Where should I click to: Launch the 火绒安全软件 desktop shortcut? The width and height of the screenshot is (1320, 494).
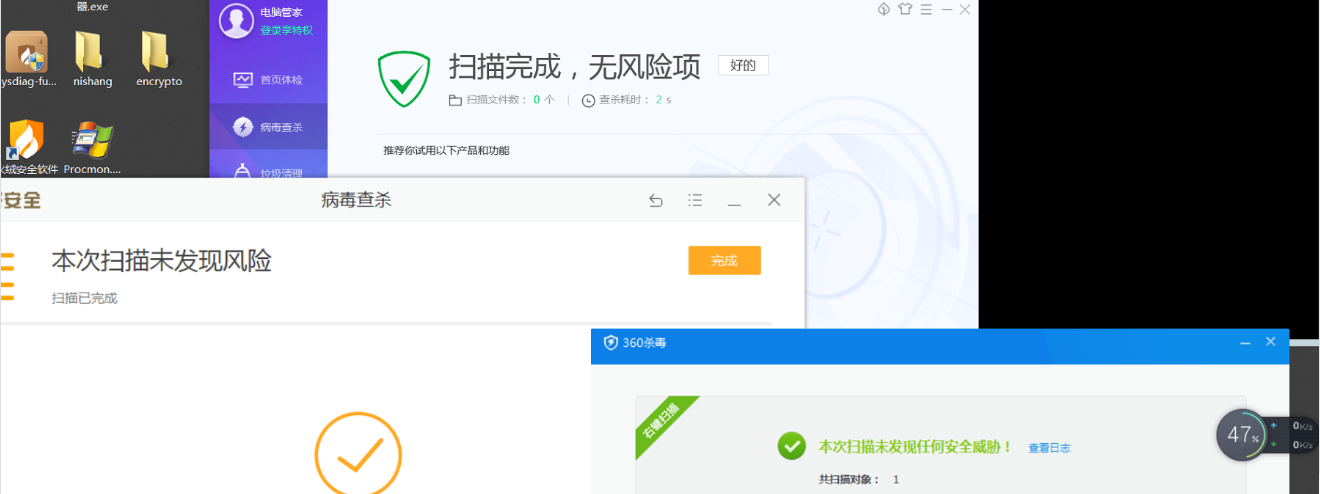[x=27, y=148]
